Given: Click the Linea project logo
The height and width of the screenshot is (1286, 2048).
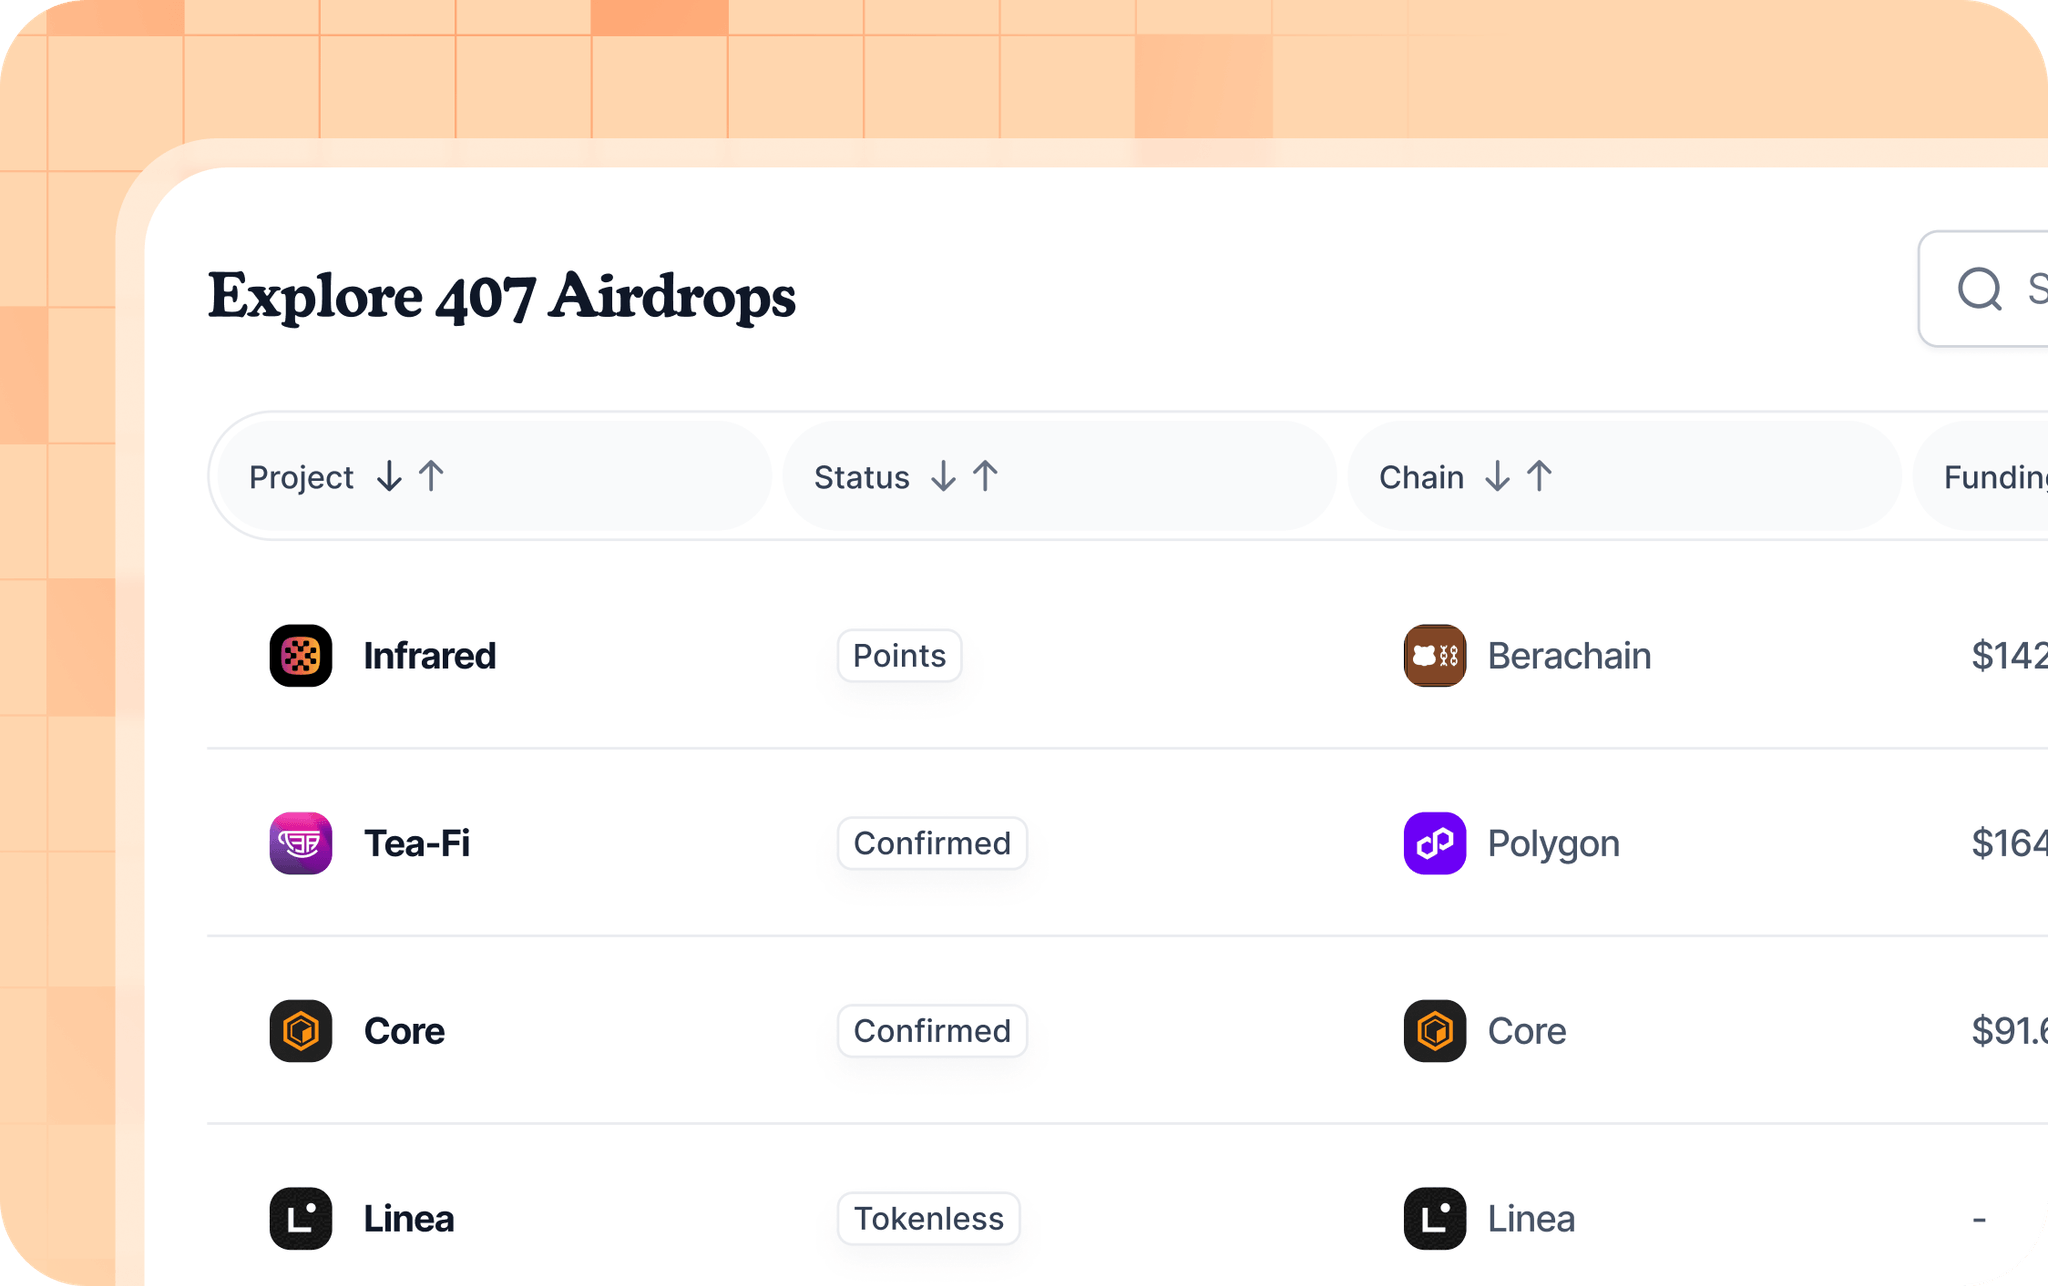Looking at the screenshot, I should [299, 1218].
